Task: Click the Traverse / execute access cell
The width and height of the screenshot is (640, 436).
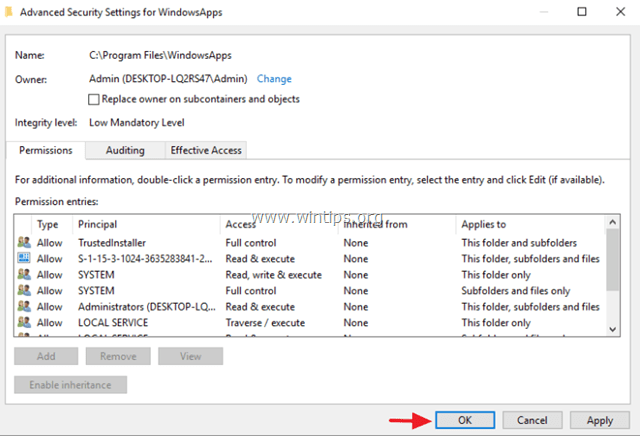Action: [x=265, y=323]
